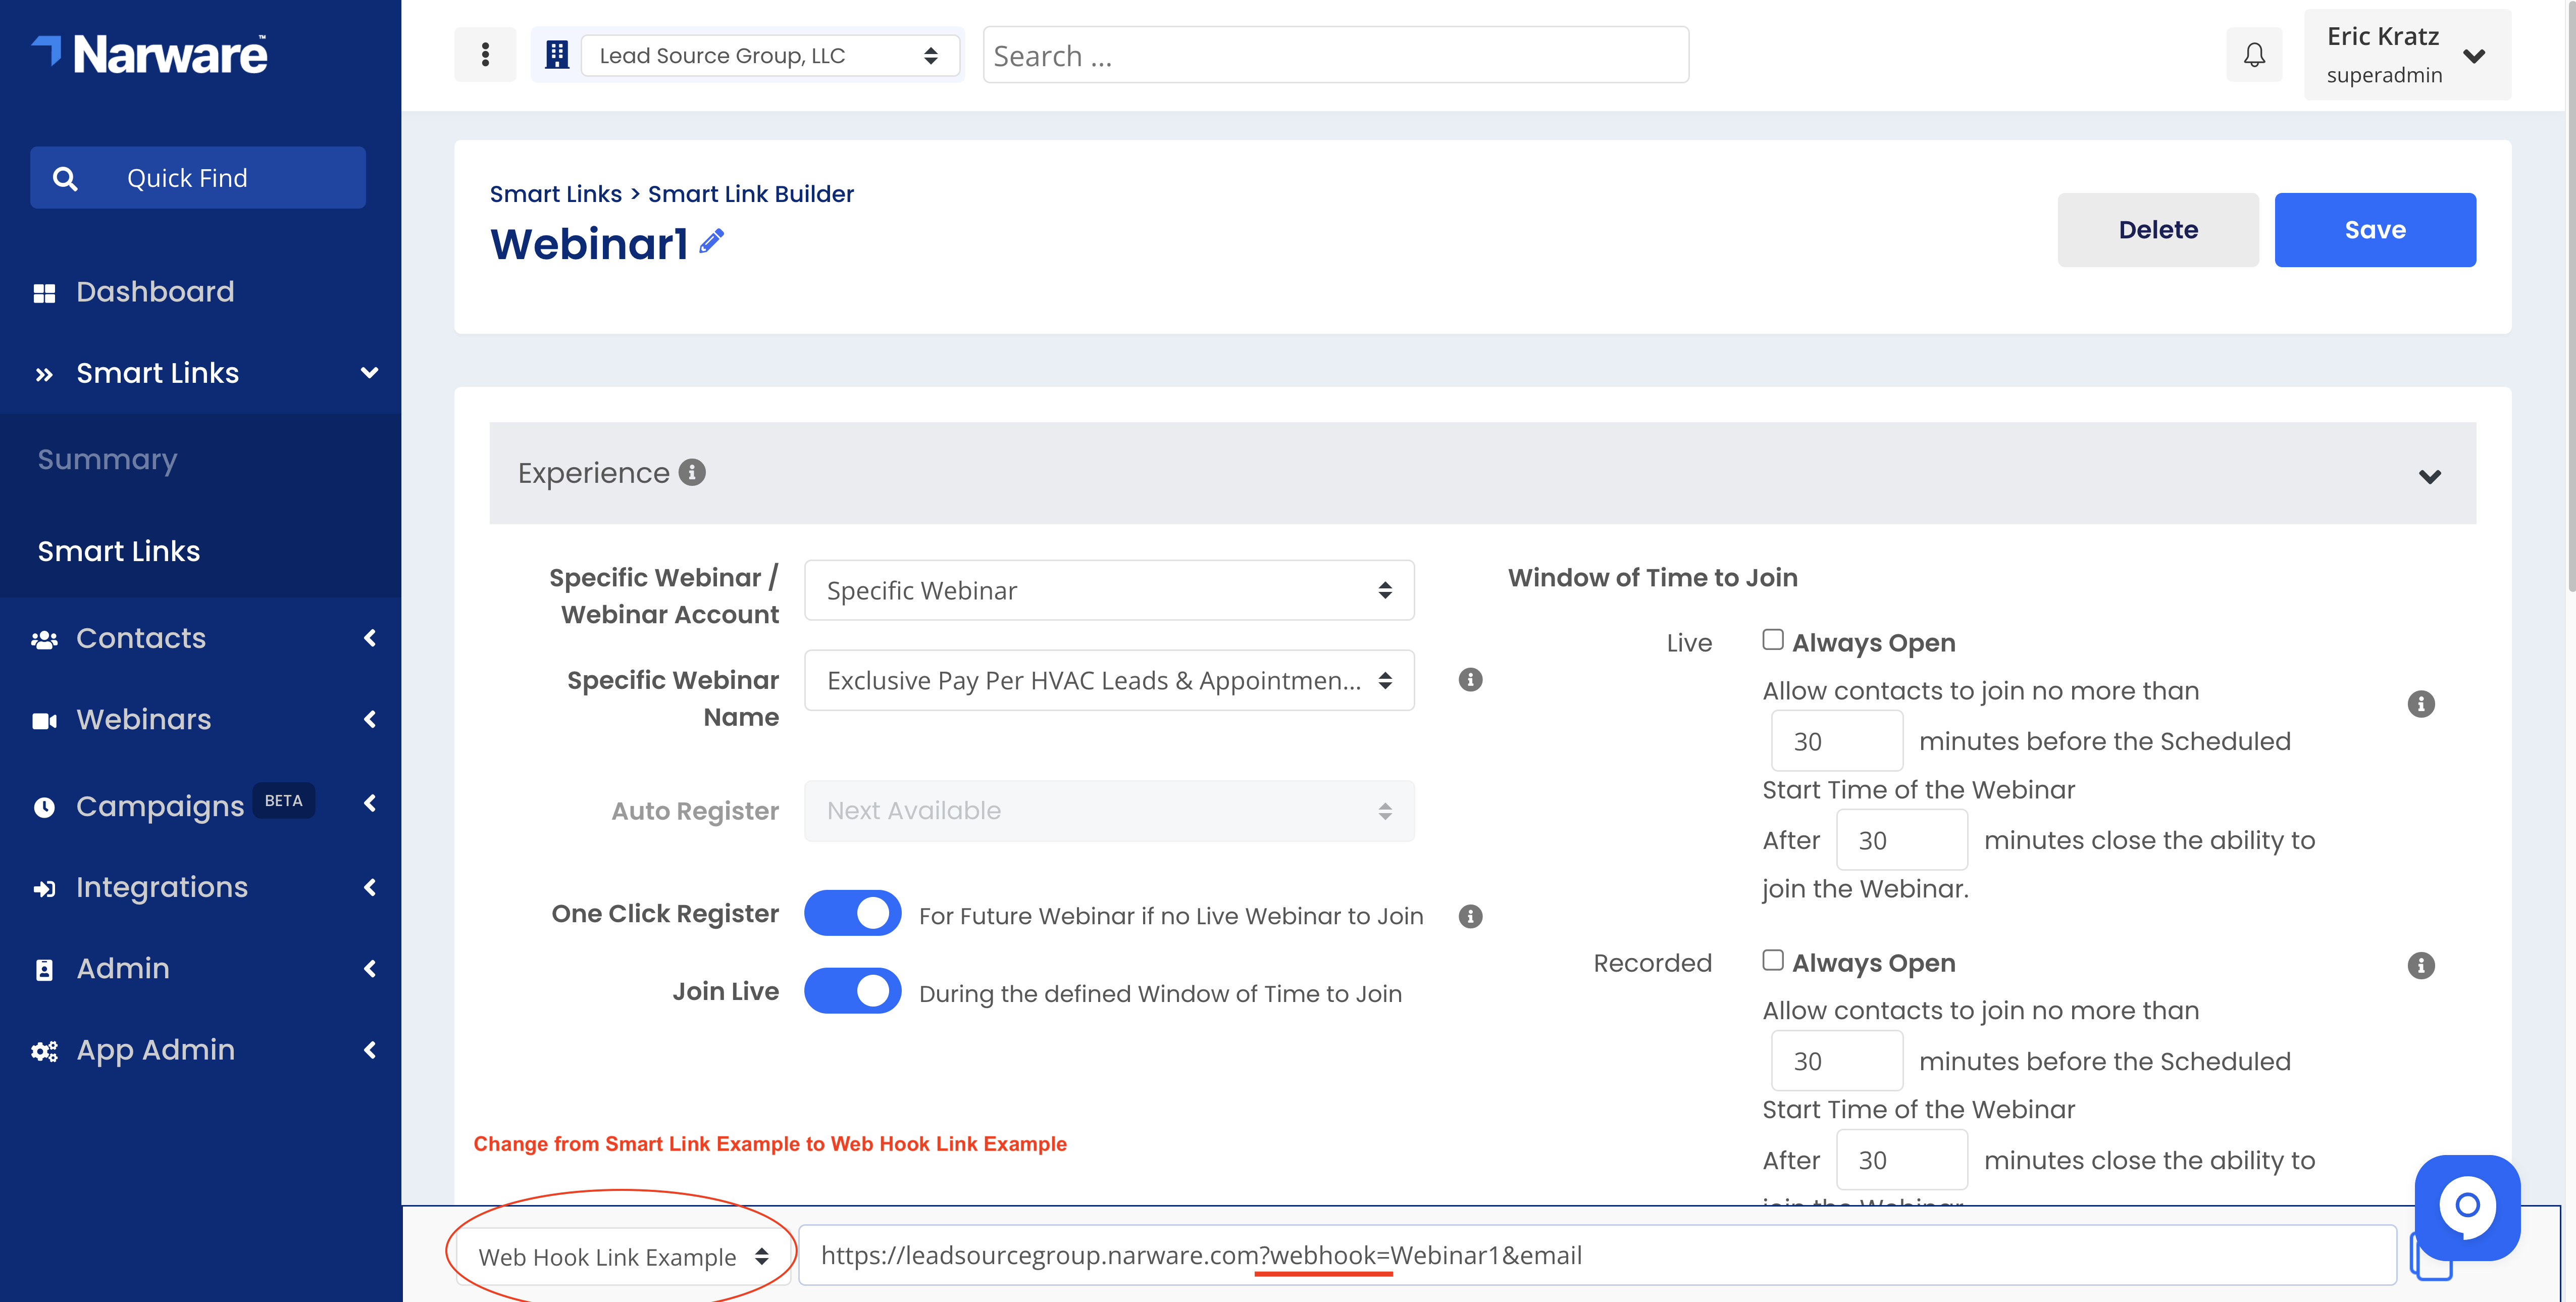Click the Quick Find button
The height and width of the screenshot is (1302, 2576).
click(x=198, y=178)
